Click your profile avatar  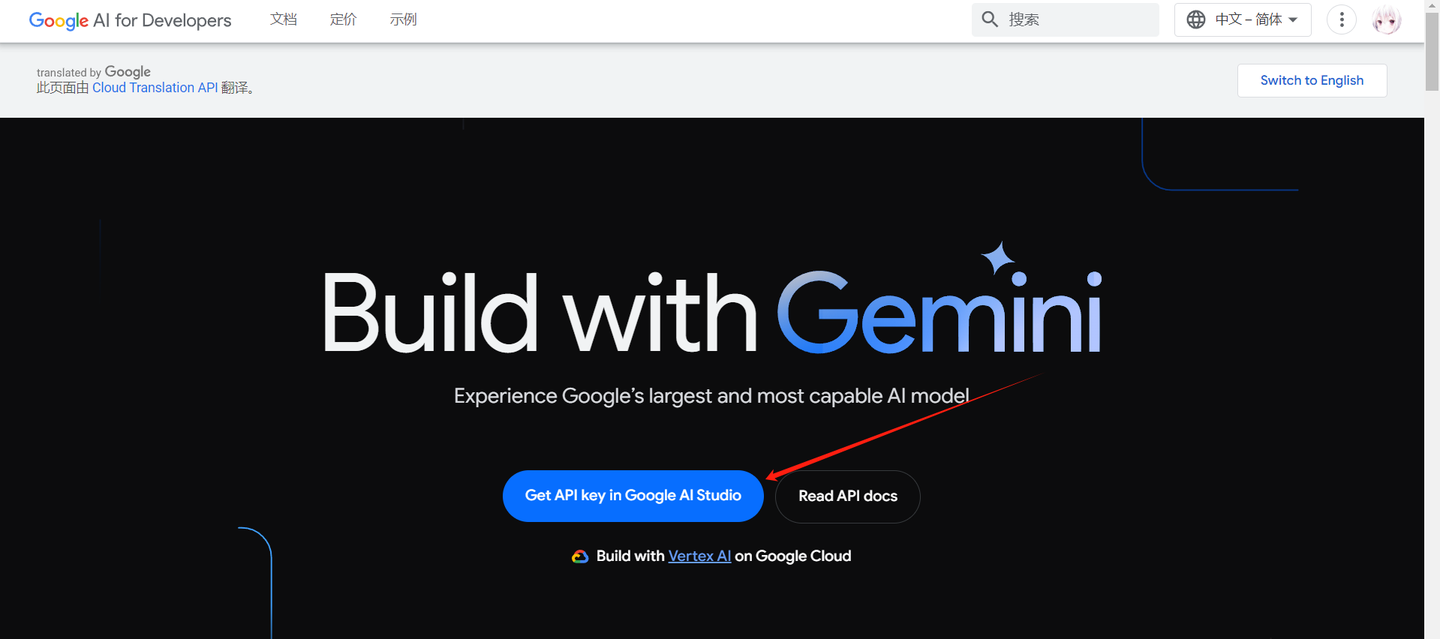point(1386,19)
